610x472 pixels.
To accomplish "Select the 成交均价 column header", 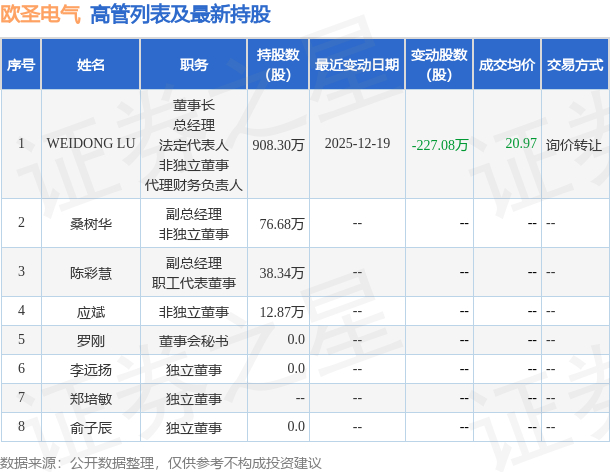I will [x=507, y=65].
